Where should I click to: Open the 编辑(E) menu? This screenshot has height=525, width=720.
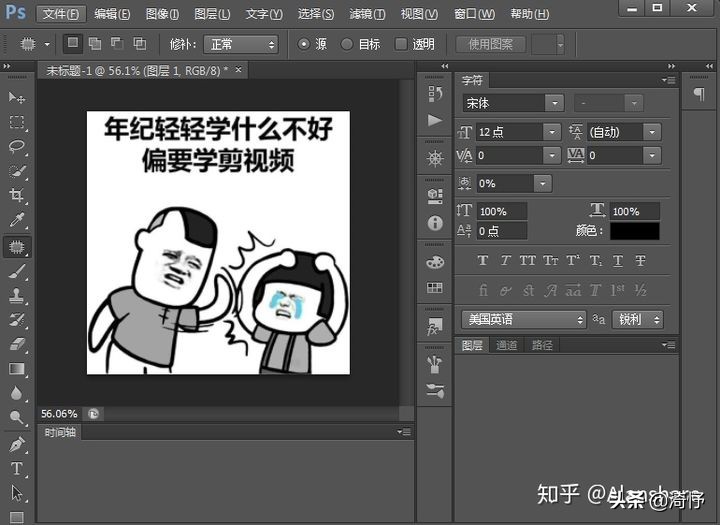point(112,14)
